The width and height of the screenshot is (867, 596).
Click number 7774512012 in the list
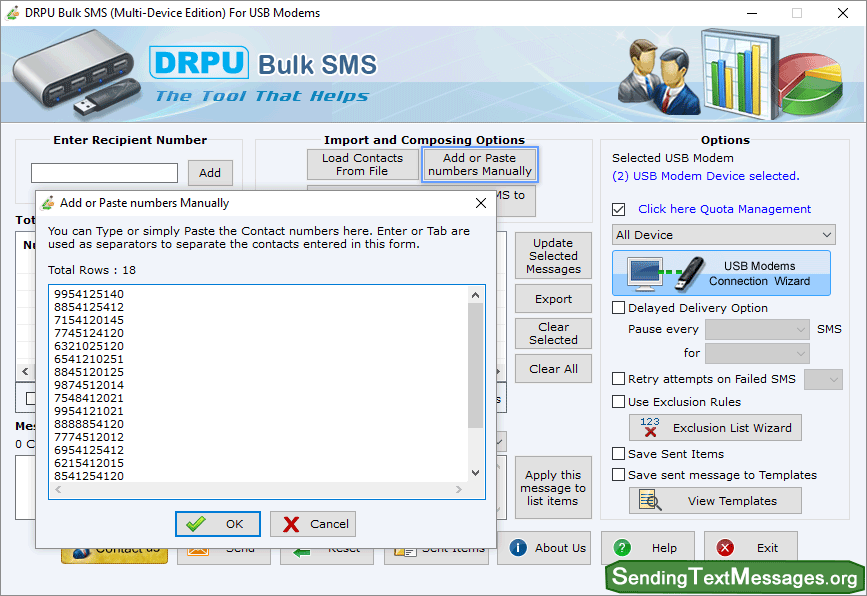point(89,437)
